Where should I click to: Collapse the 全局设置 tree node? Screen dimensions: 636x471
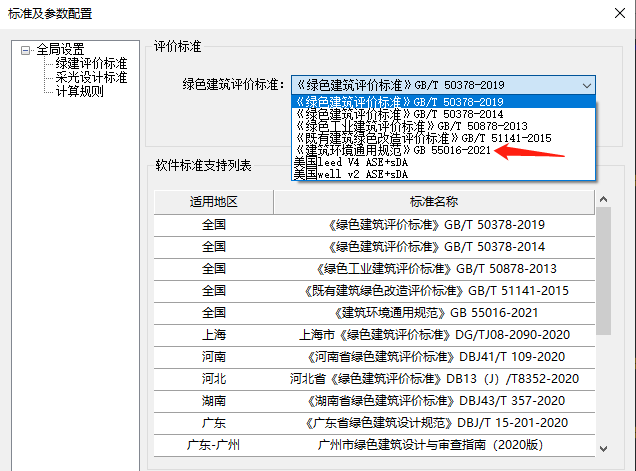pyautogui.click(x=26, y=50)
